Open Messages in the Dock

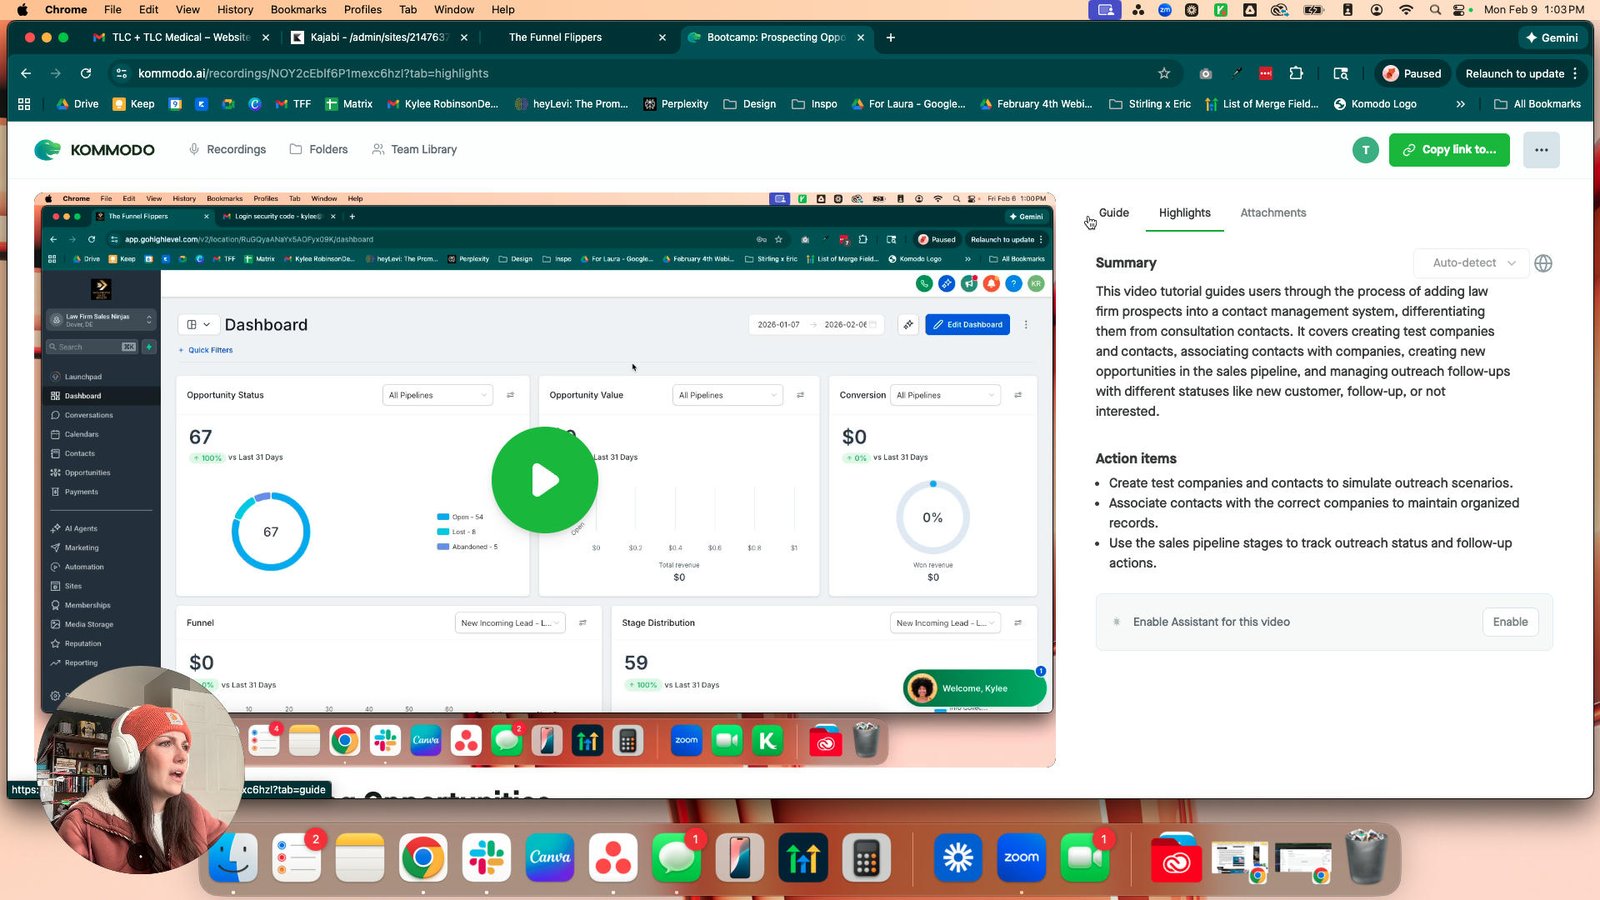tap(676, 857)
